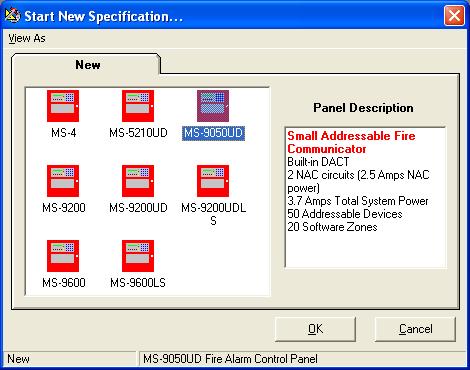Select the MS-9200UDLS panel icon

213,181
